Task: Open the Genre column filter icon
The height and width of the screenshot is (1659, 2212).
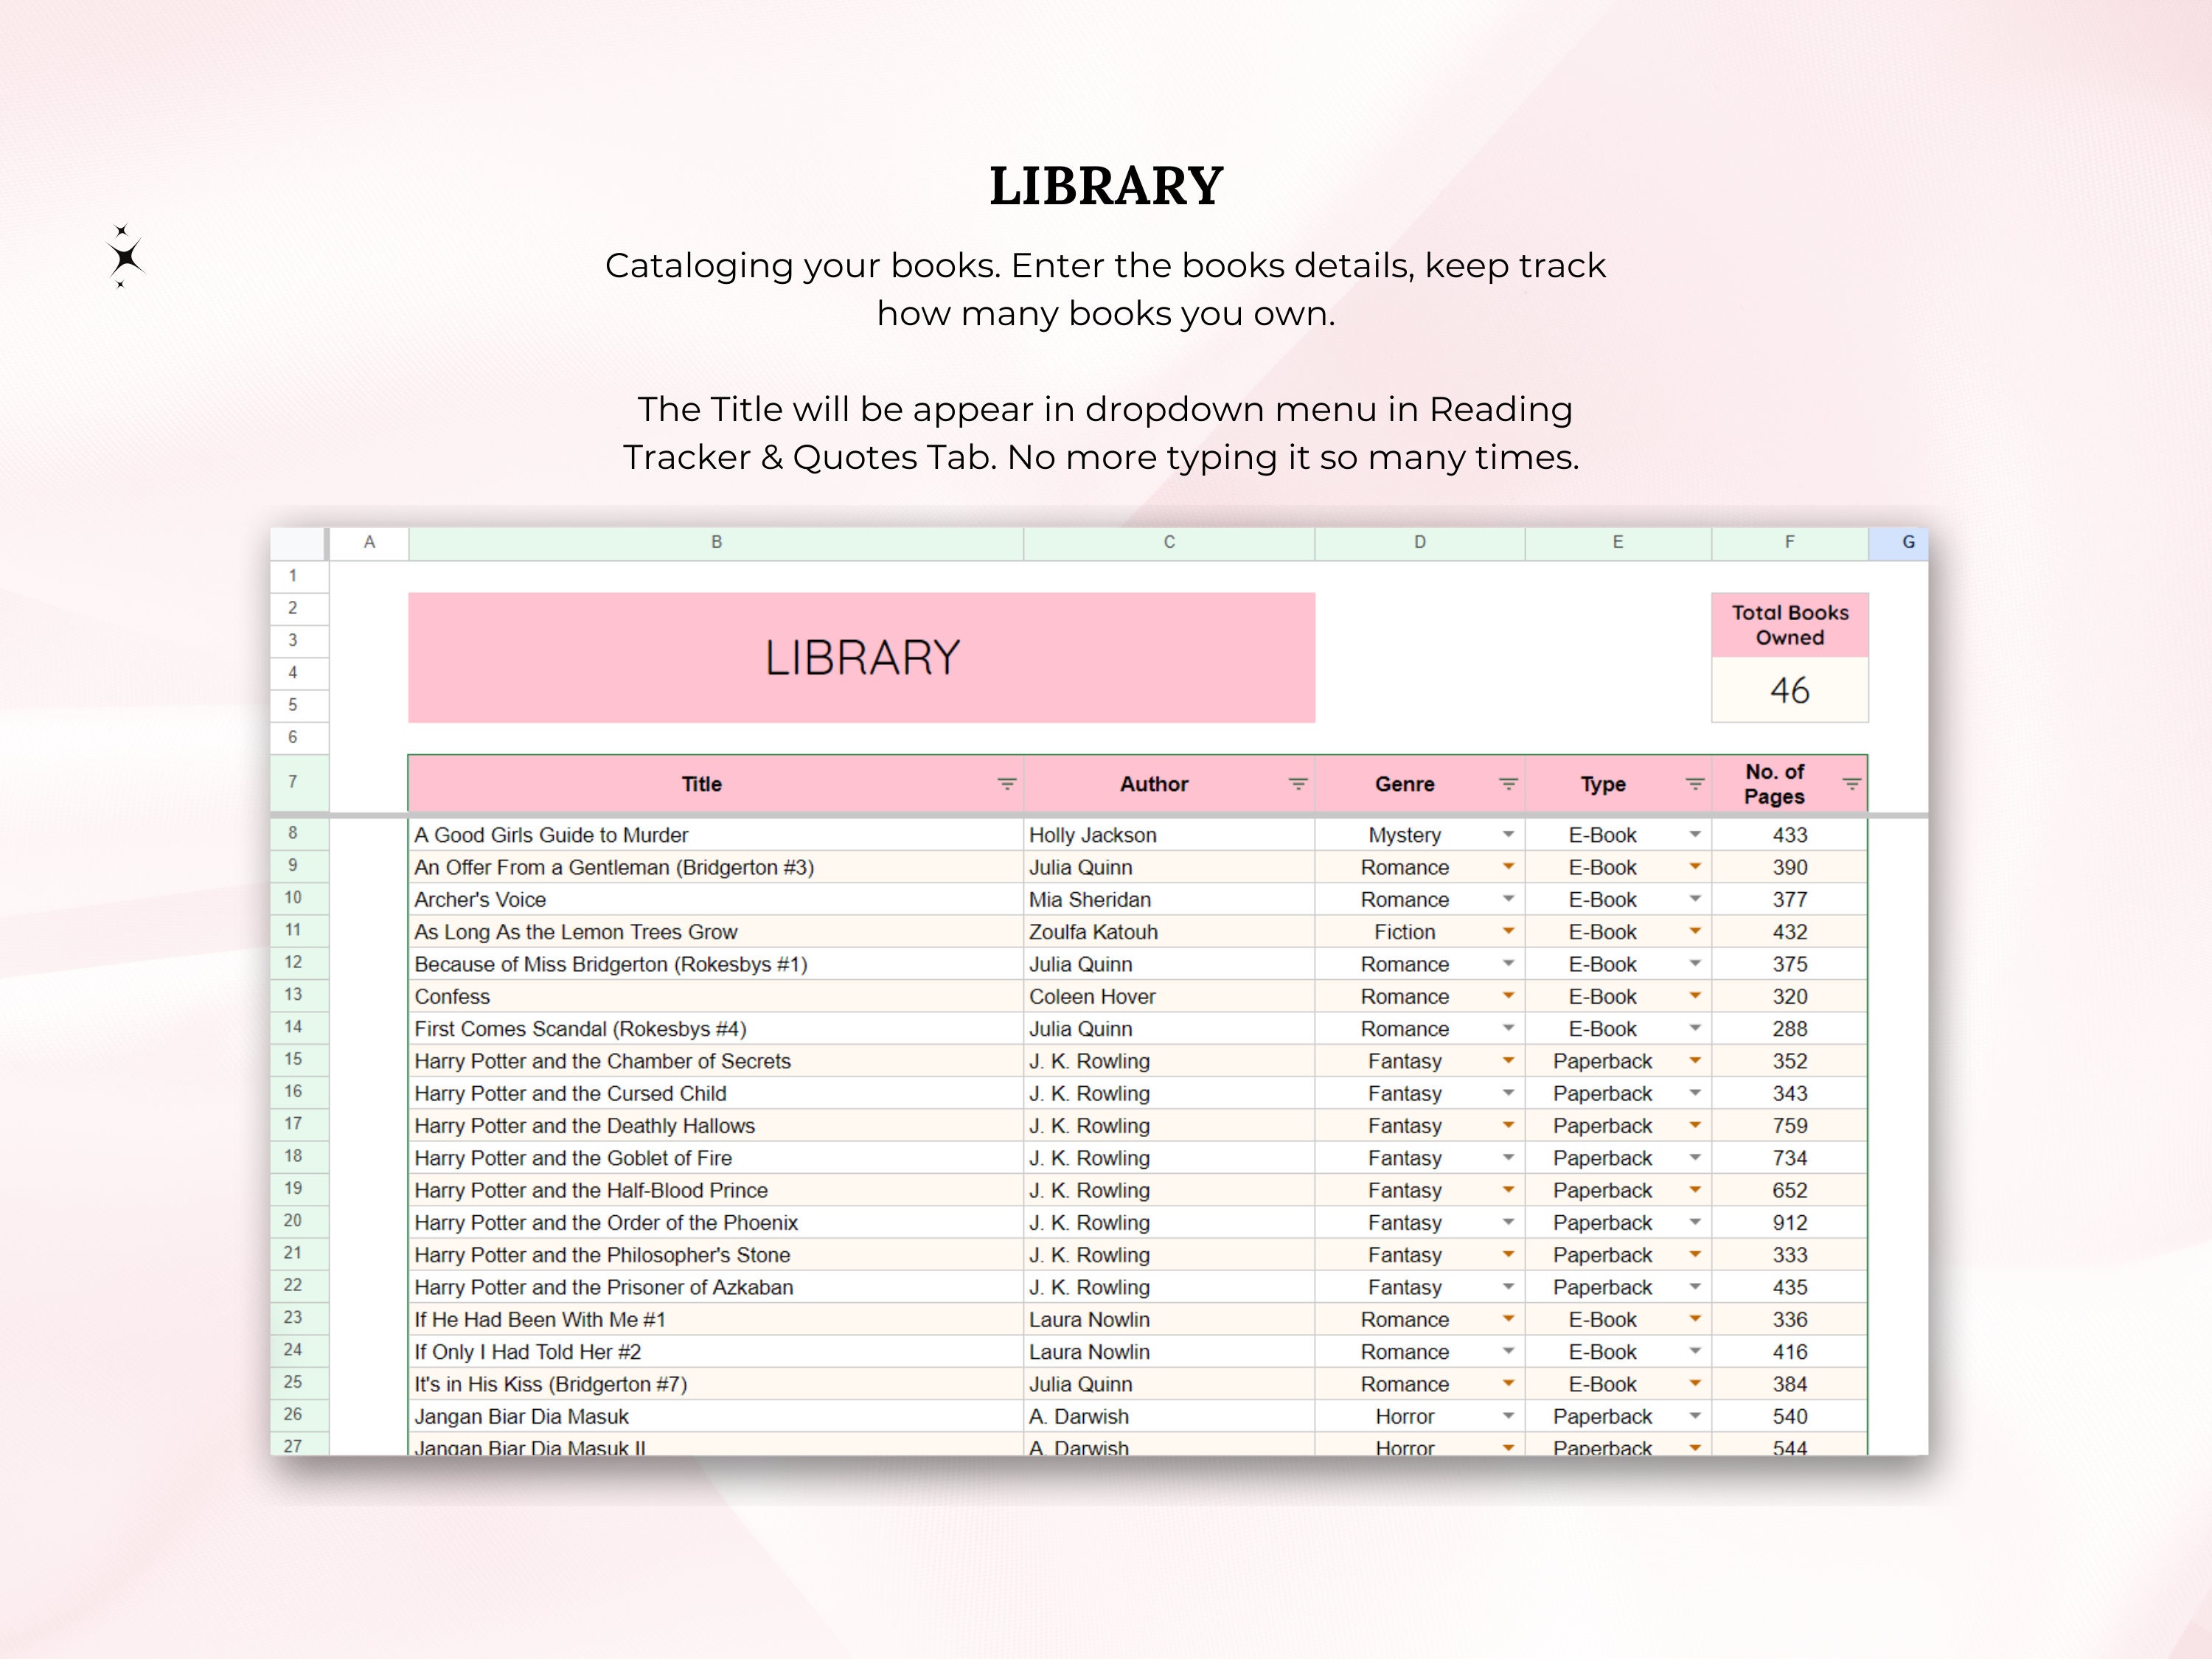Action: (1508, 784)
